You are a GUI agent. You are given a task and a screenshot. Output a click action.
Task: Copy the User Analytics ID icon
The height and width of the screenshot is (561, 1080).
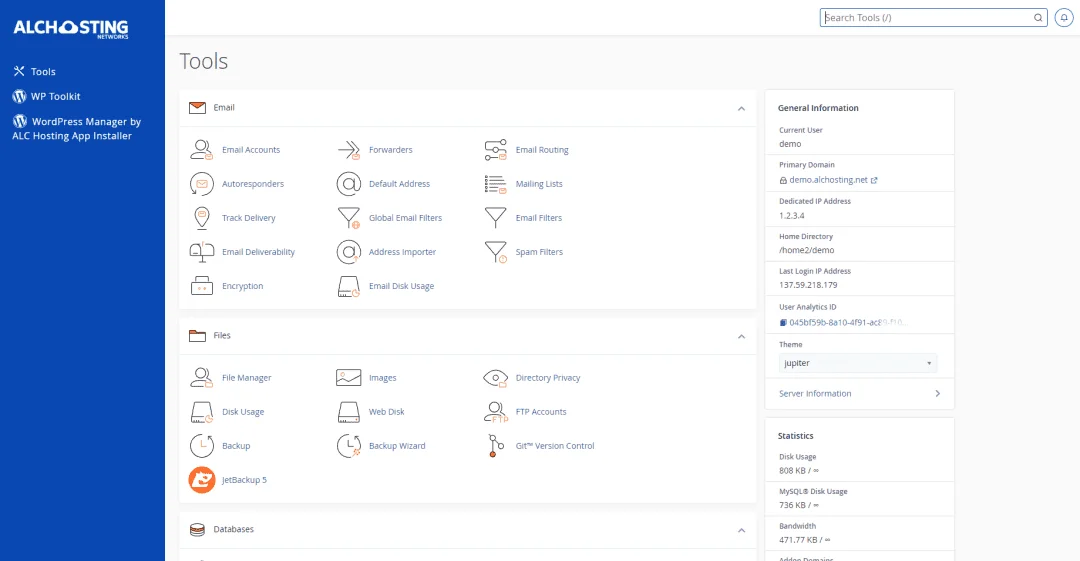[783, 323]
